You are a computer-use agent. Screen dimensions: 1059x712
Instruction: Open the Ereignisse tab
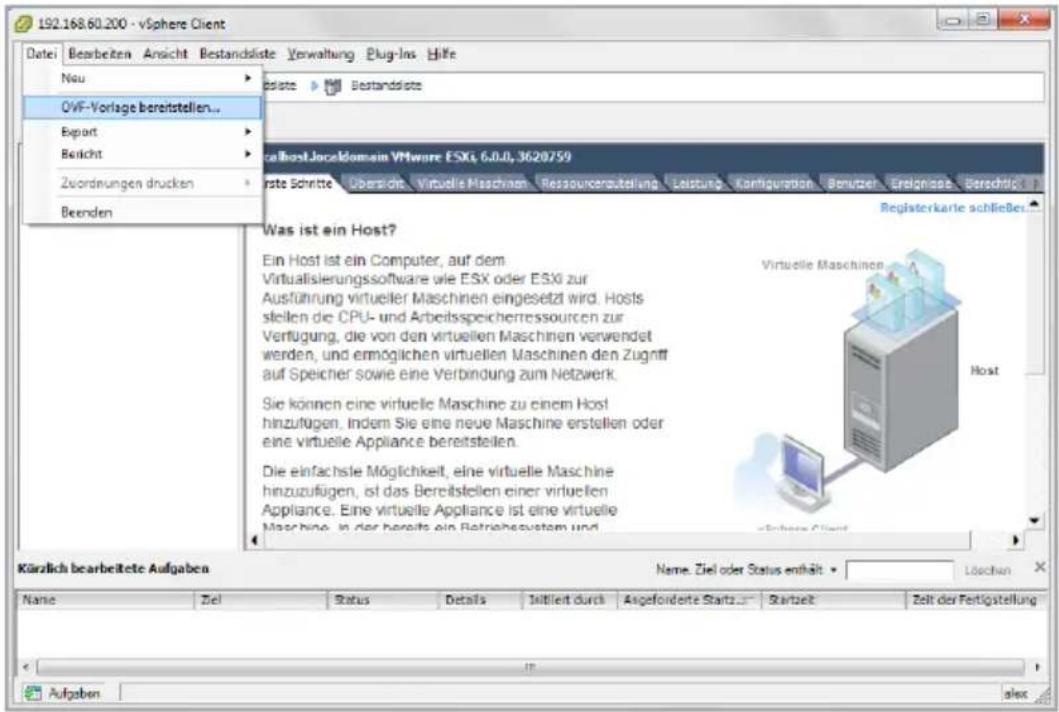[921, 183]
